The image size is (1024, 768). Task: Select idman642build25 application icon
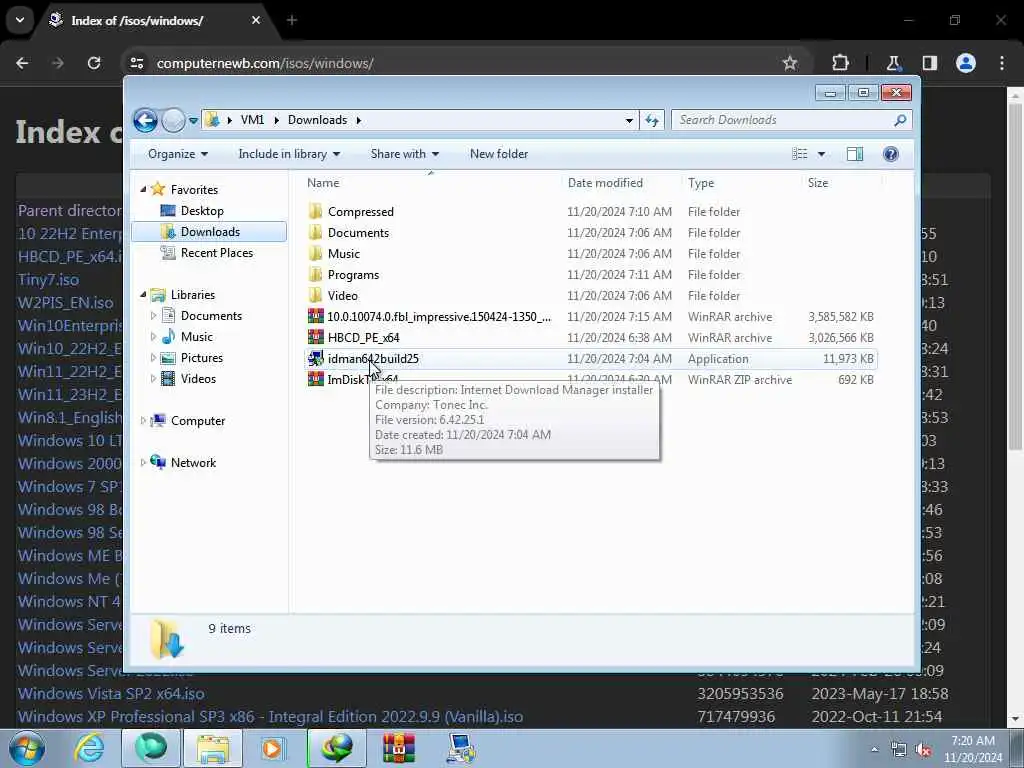point(315,359)
